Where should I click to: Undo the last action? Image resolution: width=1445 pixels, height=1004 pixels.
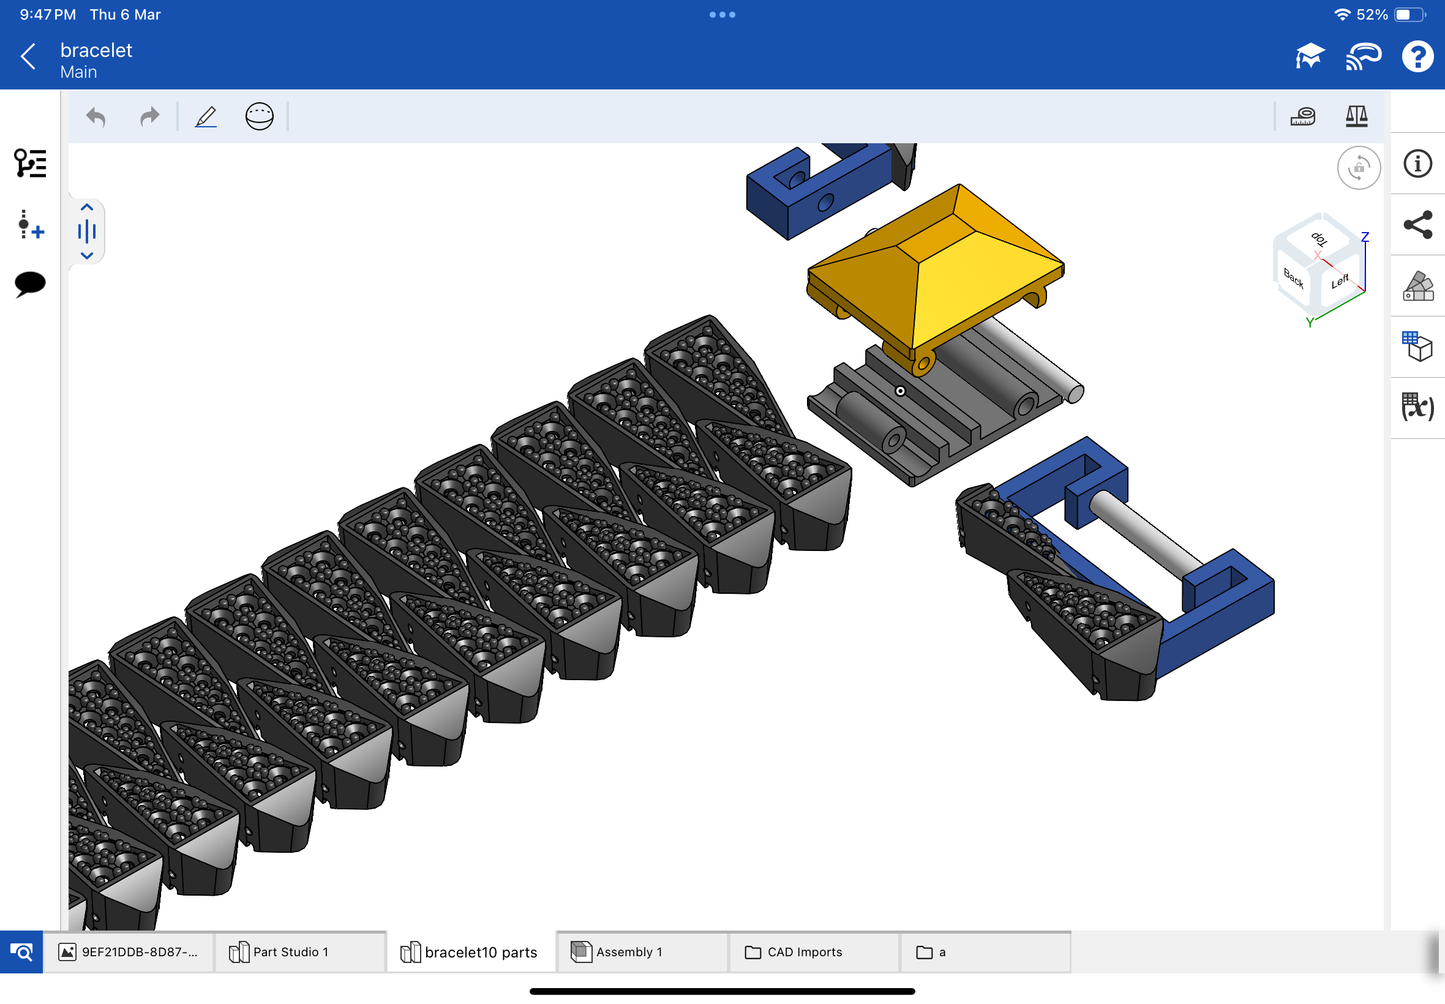click(96, 117)
